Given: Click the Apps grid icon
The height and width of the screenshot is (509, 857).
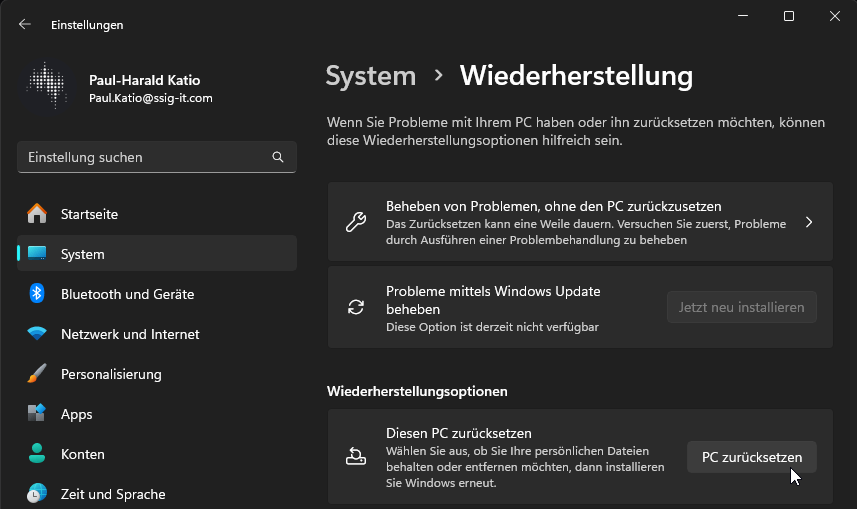Looking at the screenshot, I should [37, 413].
